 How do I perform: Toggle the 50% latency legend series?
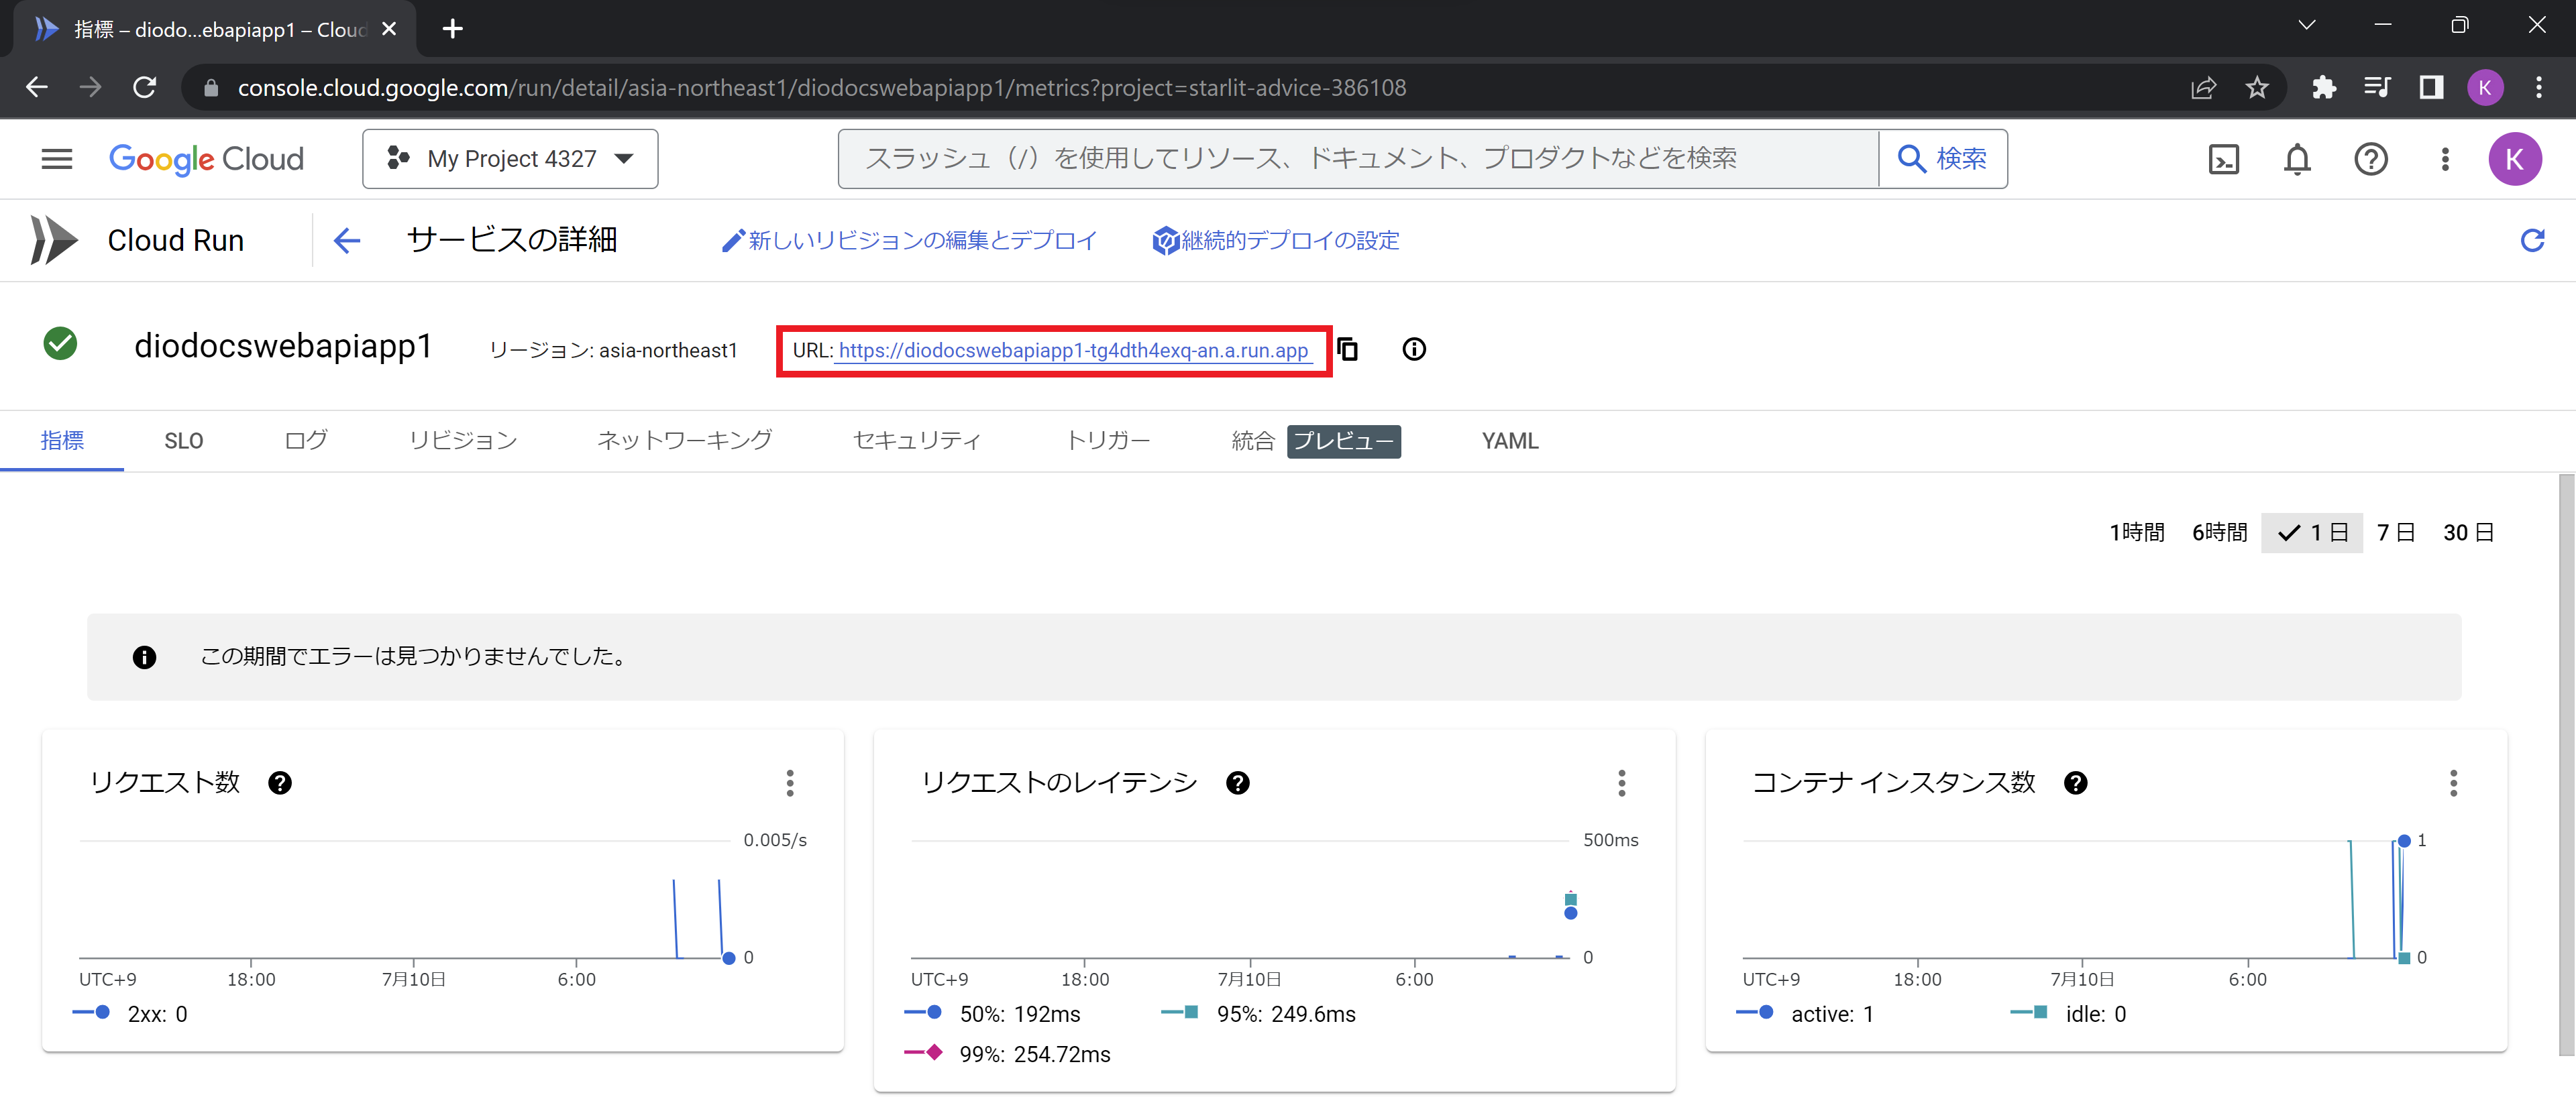(x=993, y=1014)
